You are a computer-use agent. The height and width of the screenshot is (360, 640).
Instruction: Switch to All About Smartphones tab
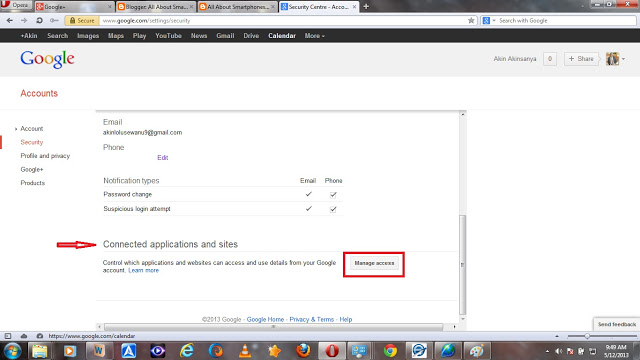coord(237,7)
